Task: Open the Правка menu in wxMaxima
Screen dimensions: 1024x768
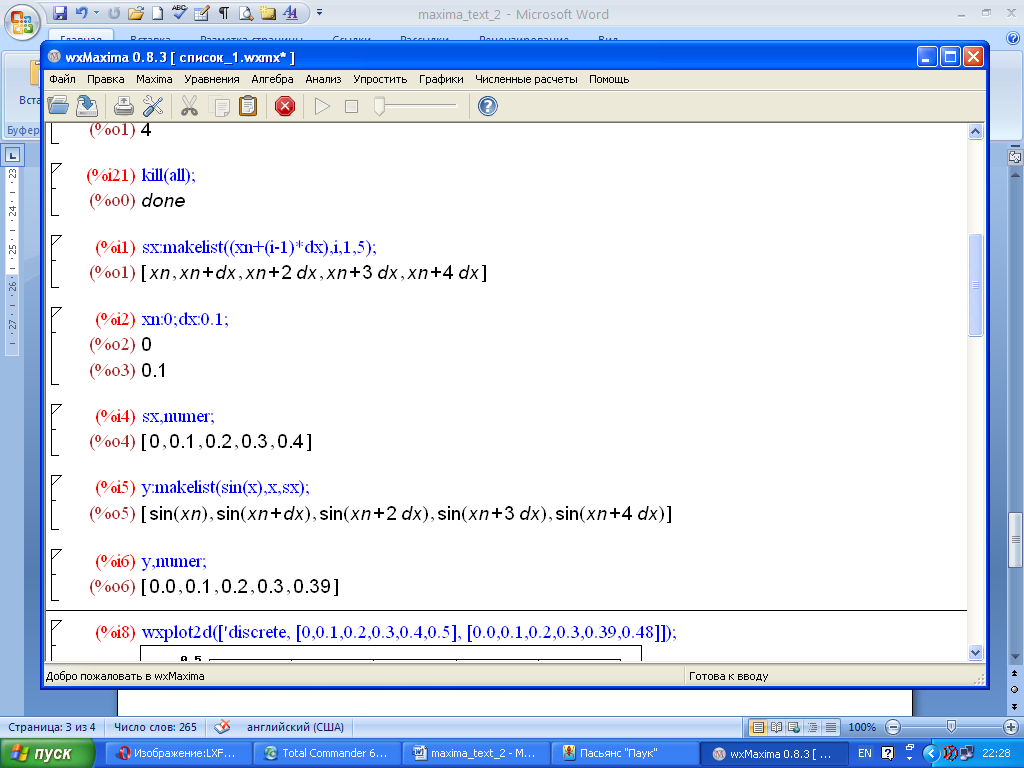Action: 106,79
